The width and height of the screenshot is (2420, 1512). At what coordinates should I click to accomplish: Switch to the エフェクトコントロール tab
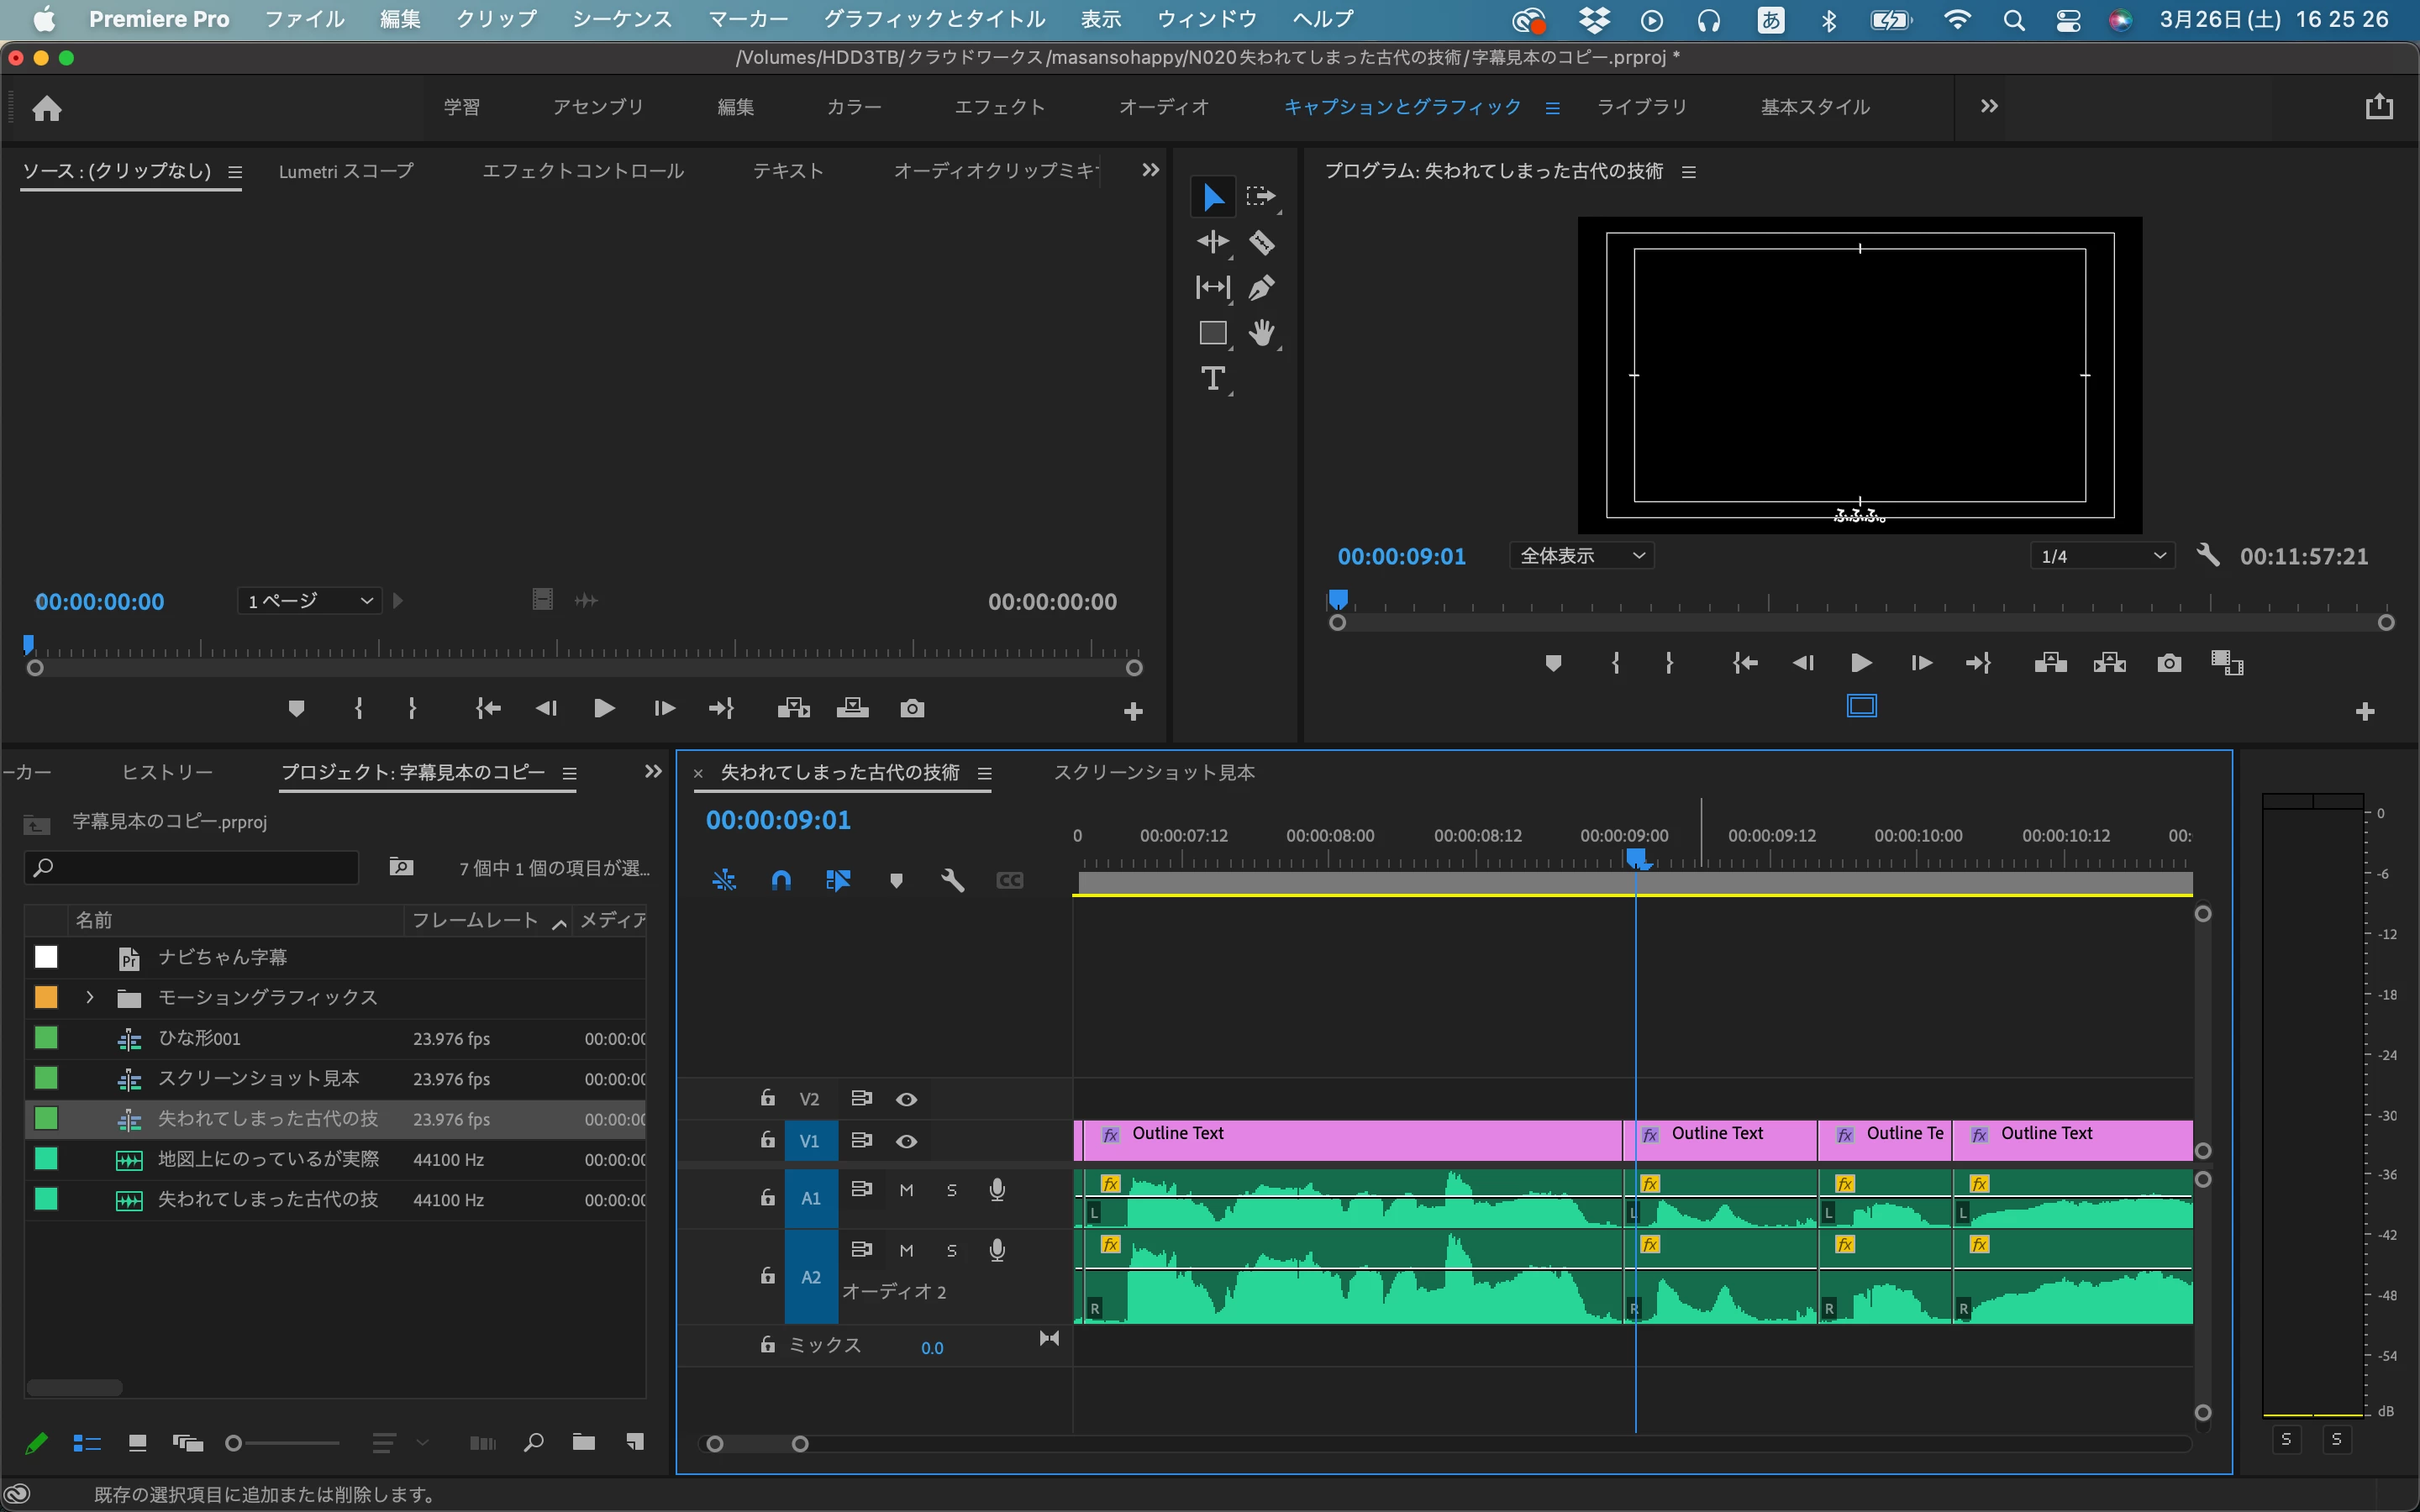pyautogui.click(x=583, y=171)
